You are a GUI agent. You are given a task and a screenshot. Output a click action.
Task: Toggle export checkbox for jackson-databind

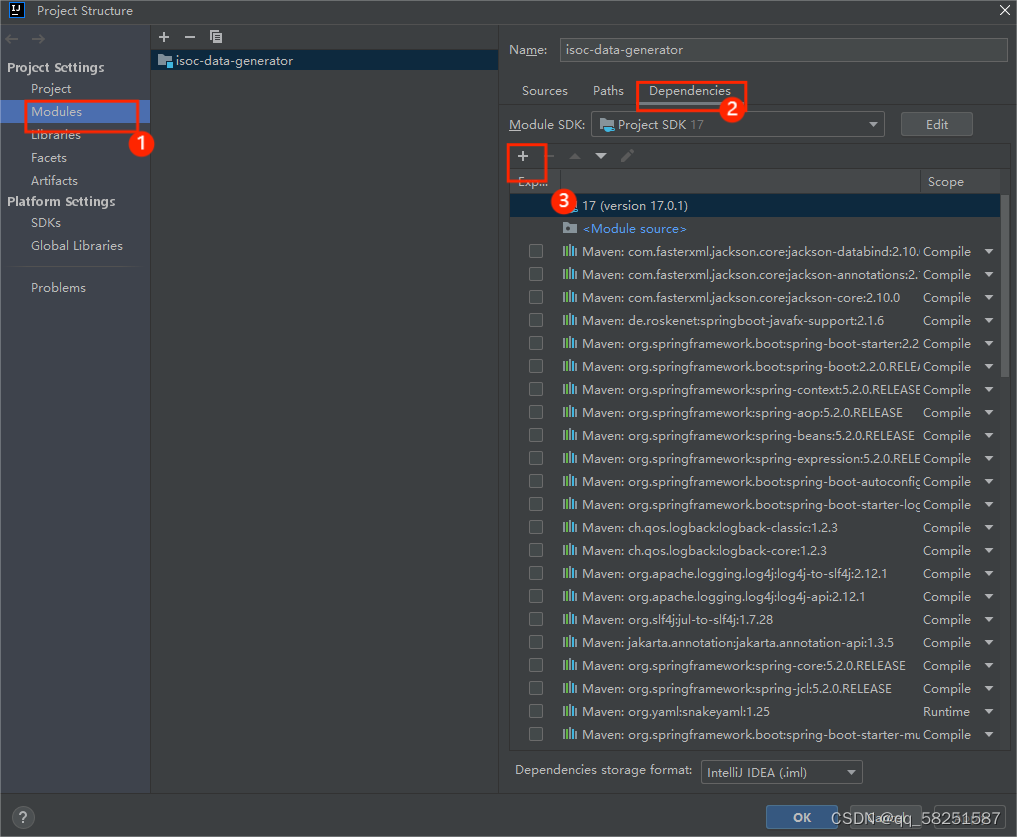(536, 251)
